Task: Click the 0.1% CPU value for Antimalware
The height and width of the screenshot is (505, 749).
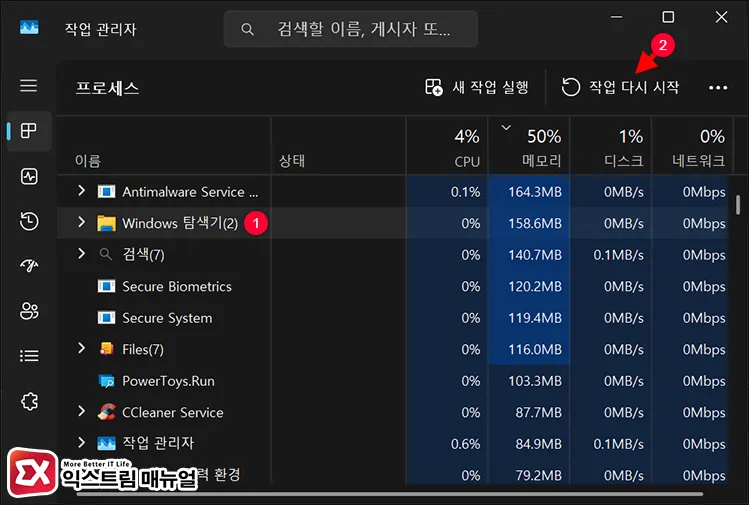Action: point(465,192)
